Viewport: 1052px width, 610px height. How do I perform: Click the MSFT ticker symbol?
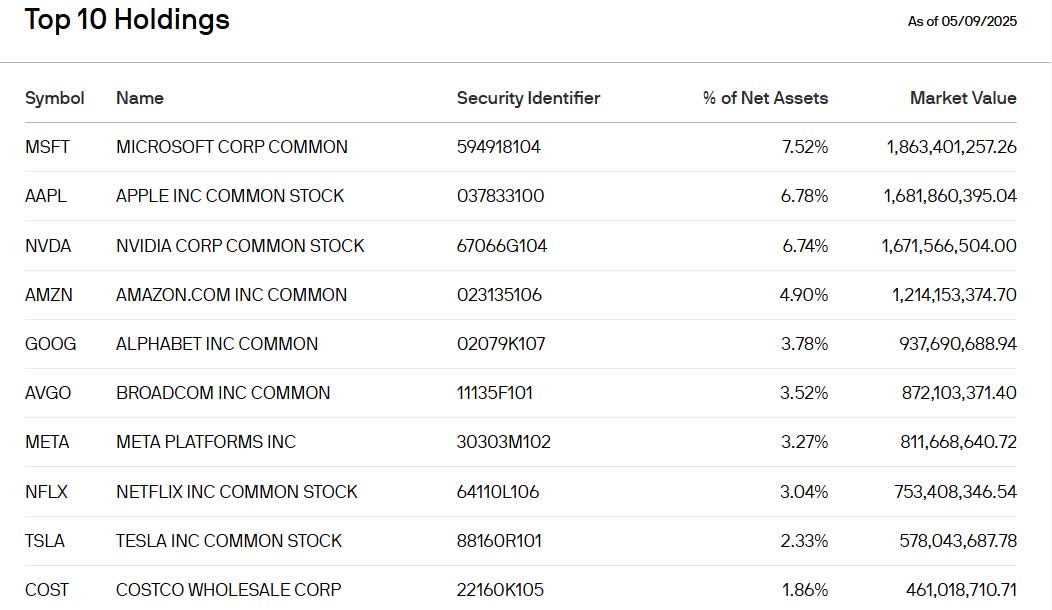pos(47,147)
